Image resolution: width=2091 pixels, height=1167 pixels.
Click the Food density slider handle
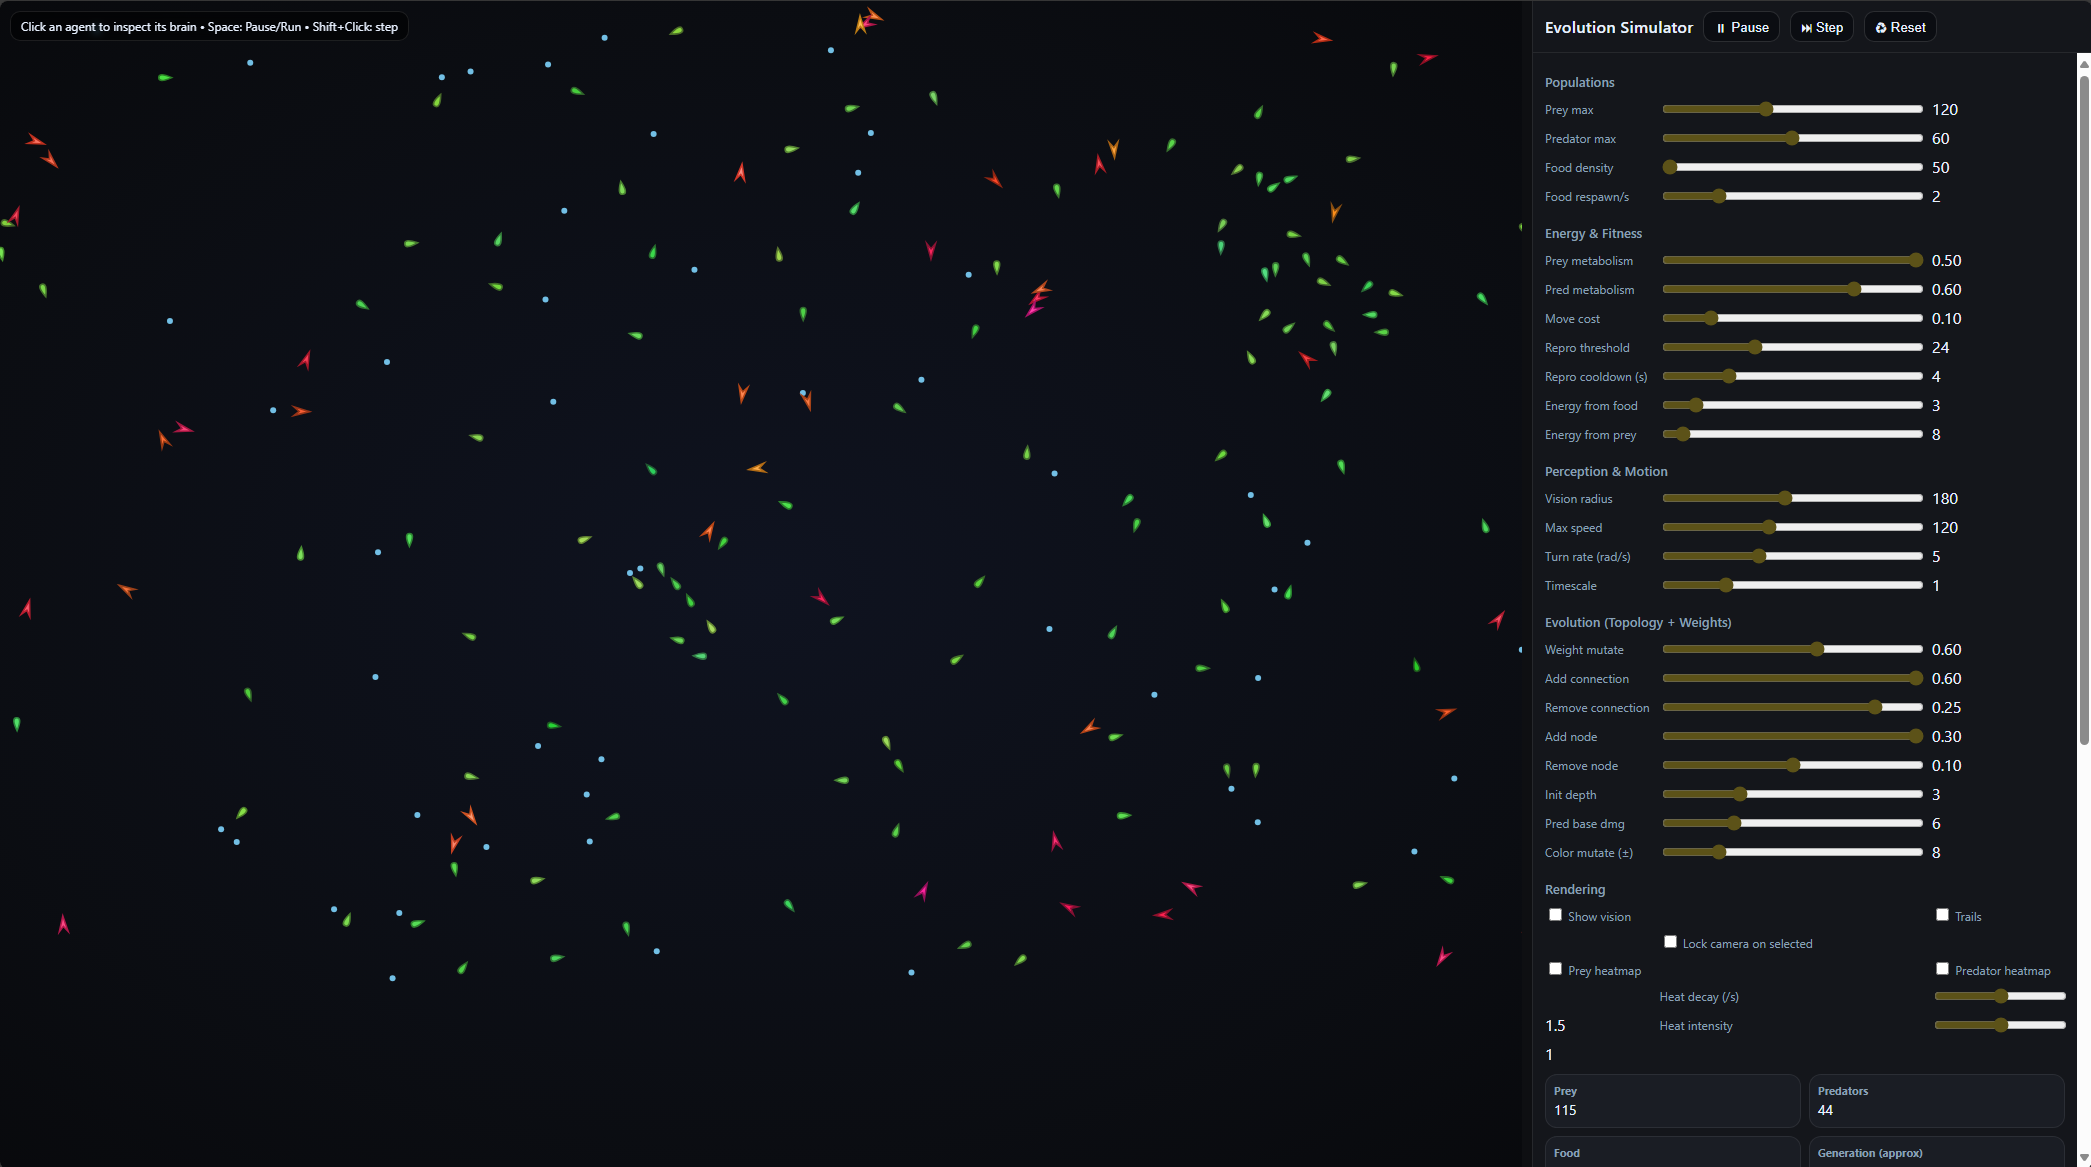[1670, 167]
